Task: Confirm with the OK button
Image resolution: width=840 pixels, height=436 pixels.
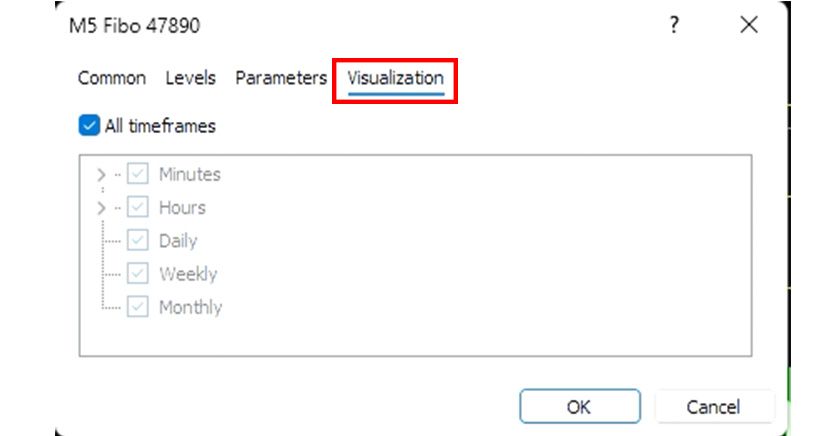Action: coord(578,407)
